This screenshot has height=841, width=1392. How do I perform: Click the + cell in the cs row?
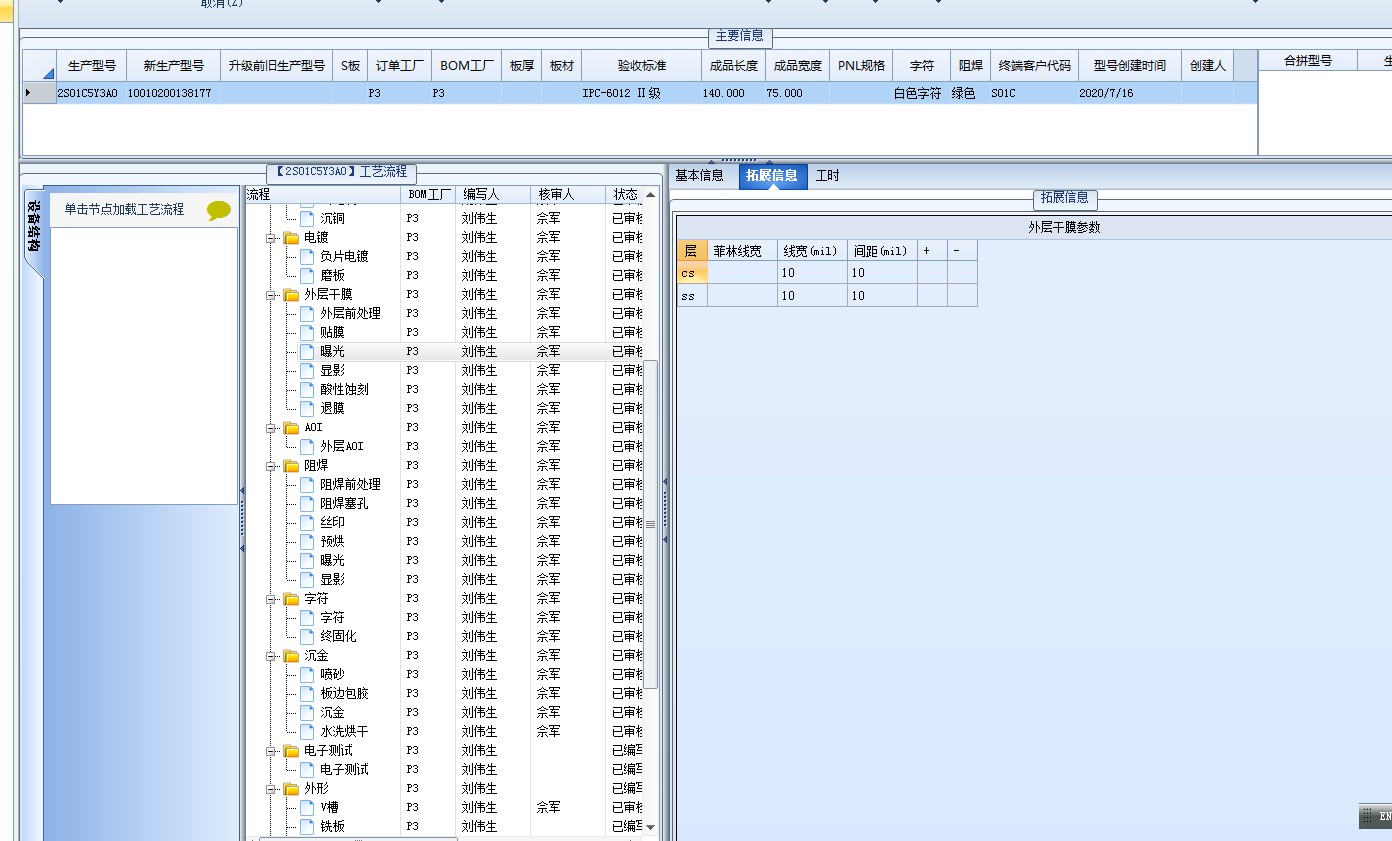pos(932,273)
